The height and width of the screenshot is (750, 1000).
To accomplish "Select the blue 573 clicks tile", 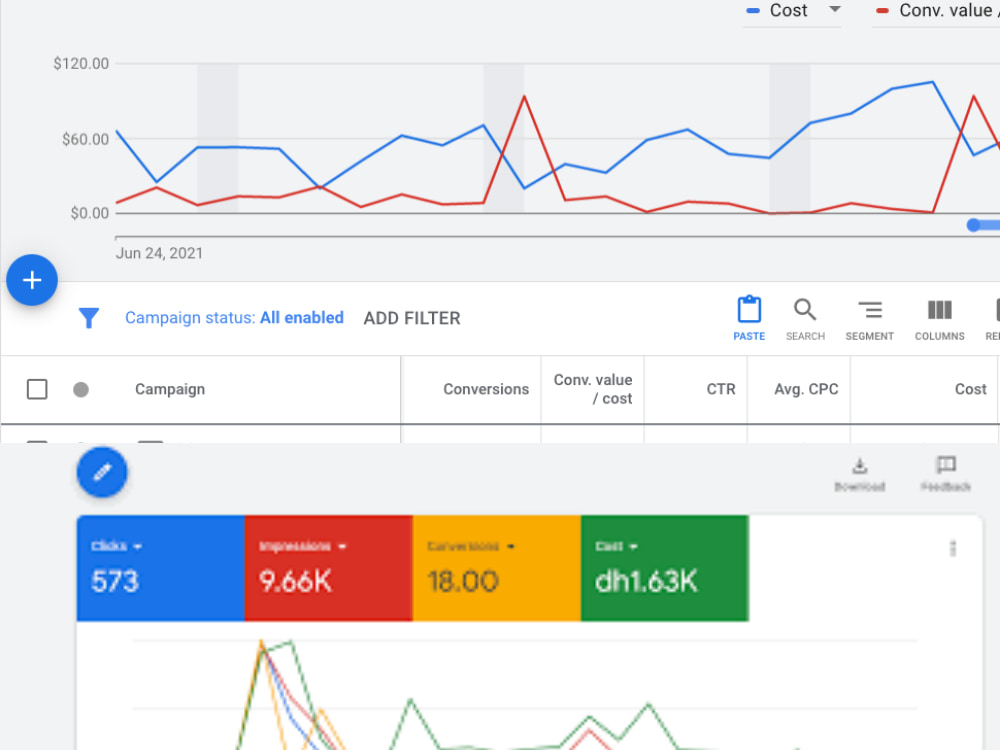I will [161, 568].
